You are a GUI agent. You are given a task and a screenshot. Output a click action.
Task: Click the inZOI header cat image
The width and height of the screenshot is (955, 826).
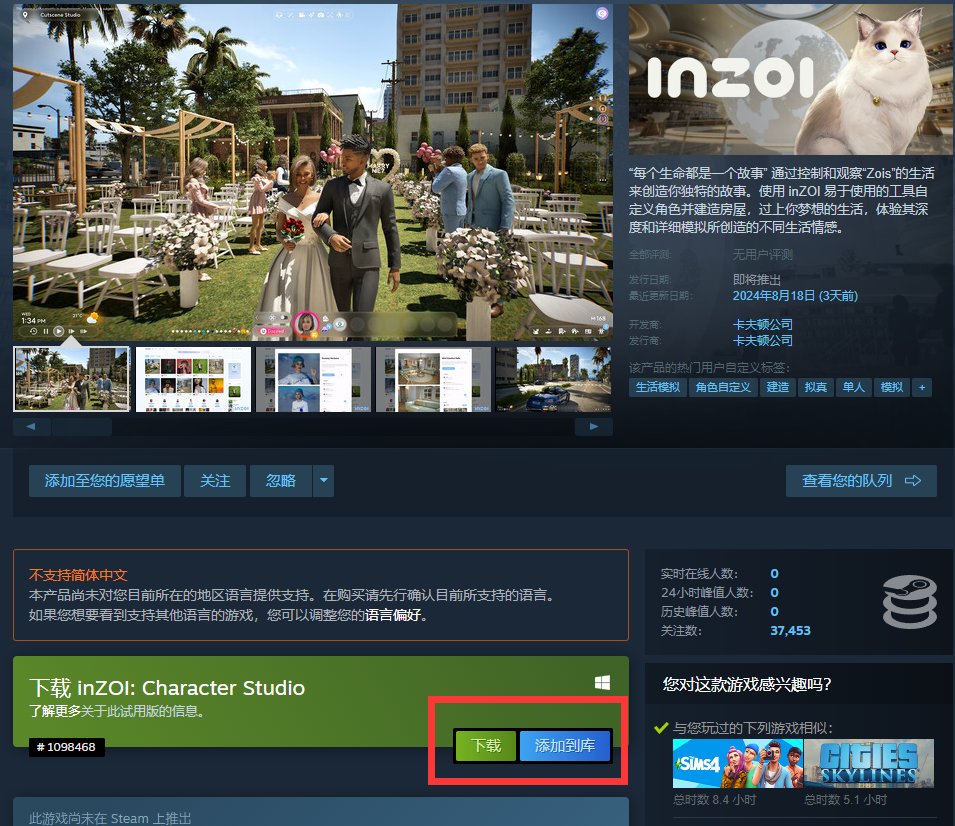click(x=791, y=79)
